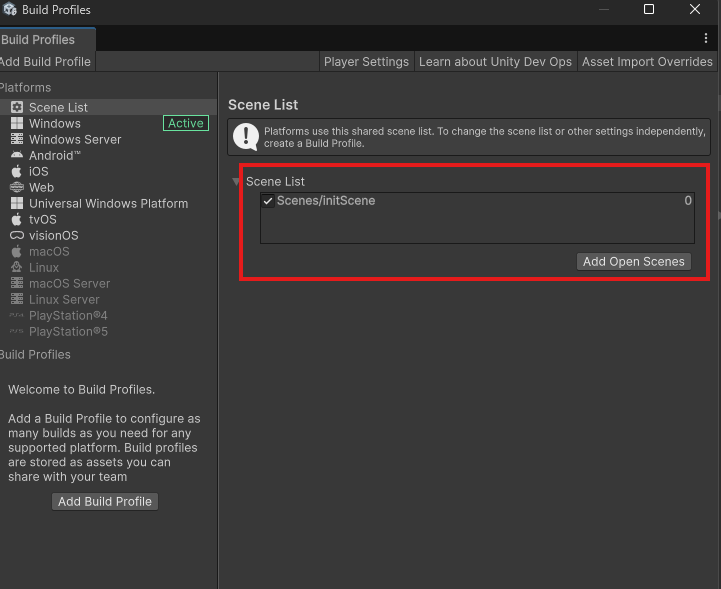The height and width of the screenshot is (589, 721).
Task: Select the Windows platform
Action: pos(109,123)
